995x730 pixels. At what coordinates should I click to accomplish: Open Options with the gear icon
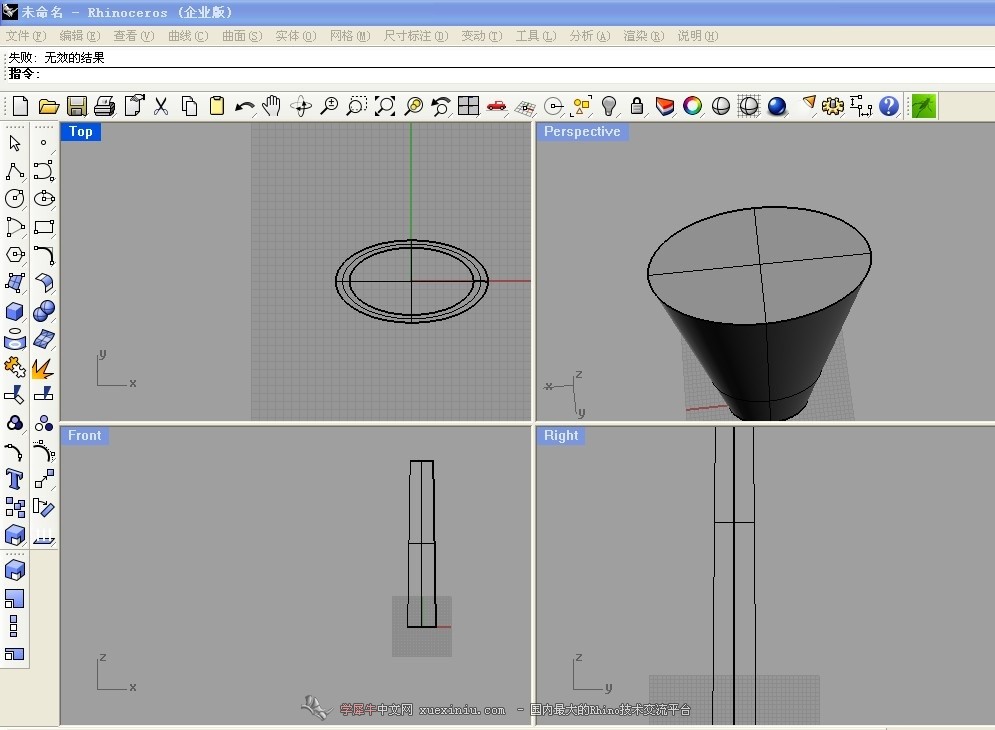[x=833, y=106]
